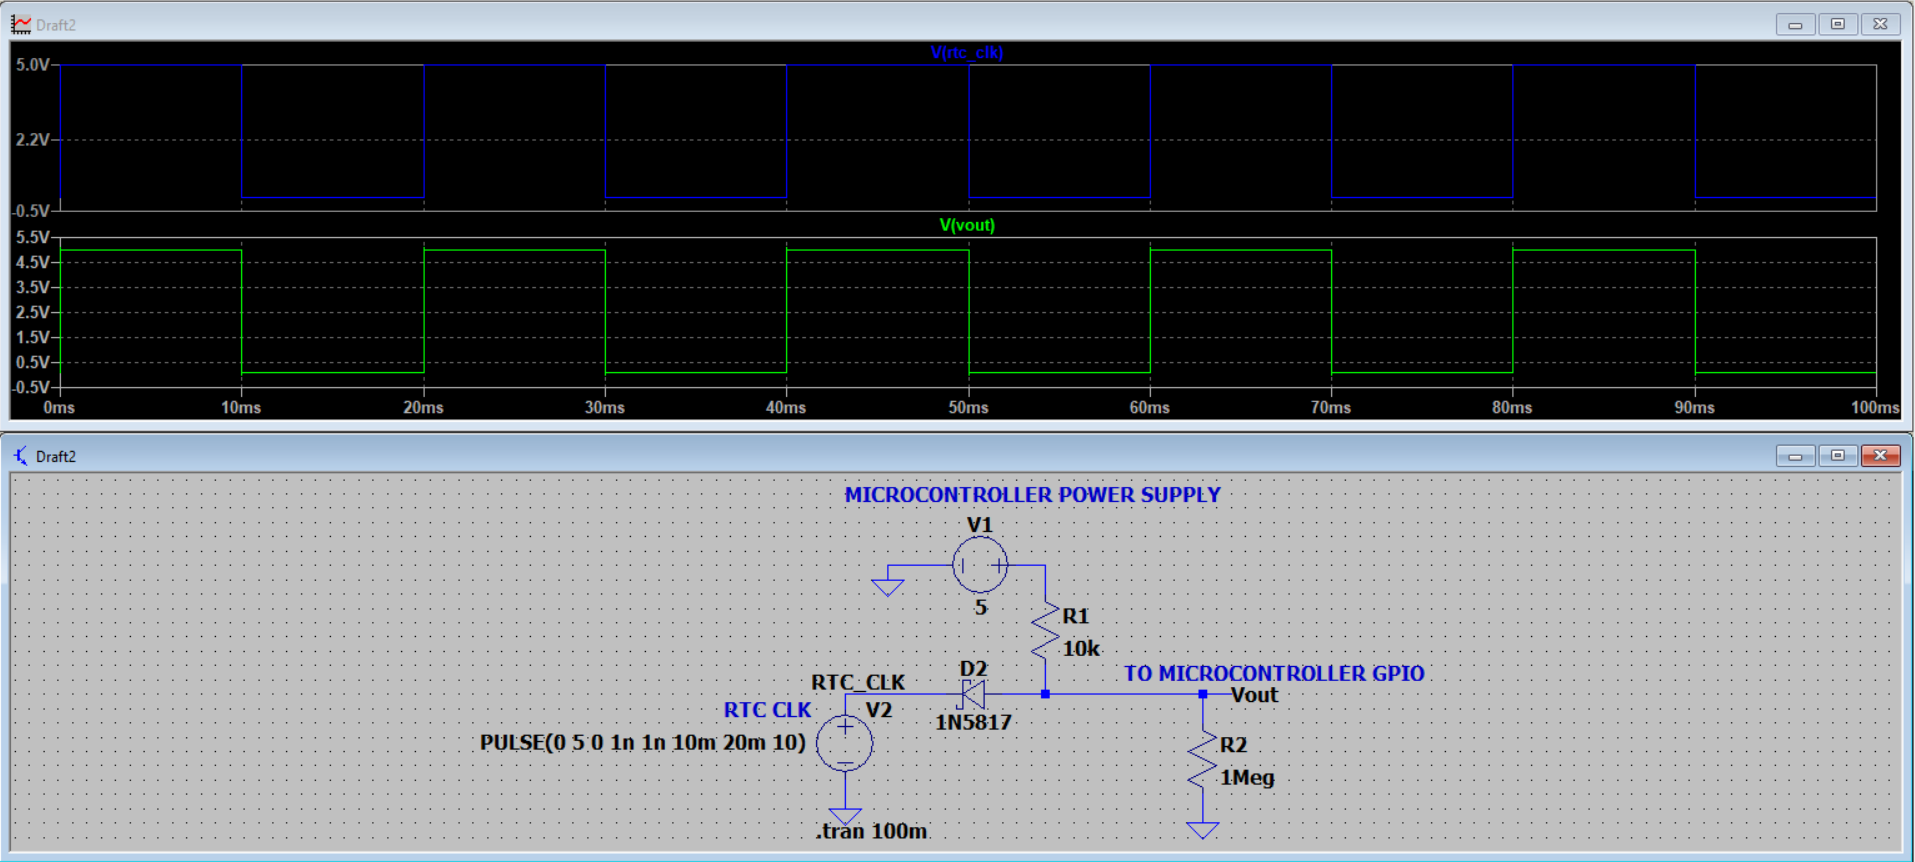Click the ground symbol below V2
1915x862 pixels.
845,816
